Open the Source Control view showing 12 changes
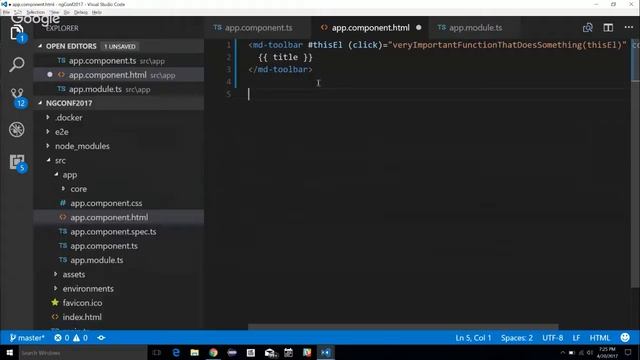640x360 pixels. click(17, 97)
